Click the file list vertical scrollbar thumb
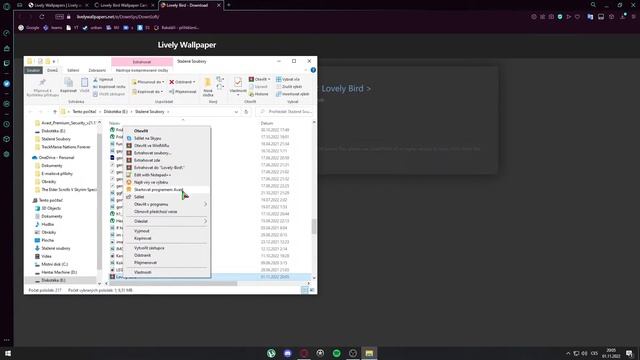This screenshot has width=640, height=360. [313, 227]
